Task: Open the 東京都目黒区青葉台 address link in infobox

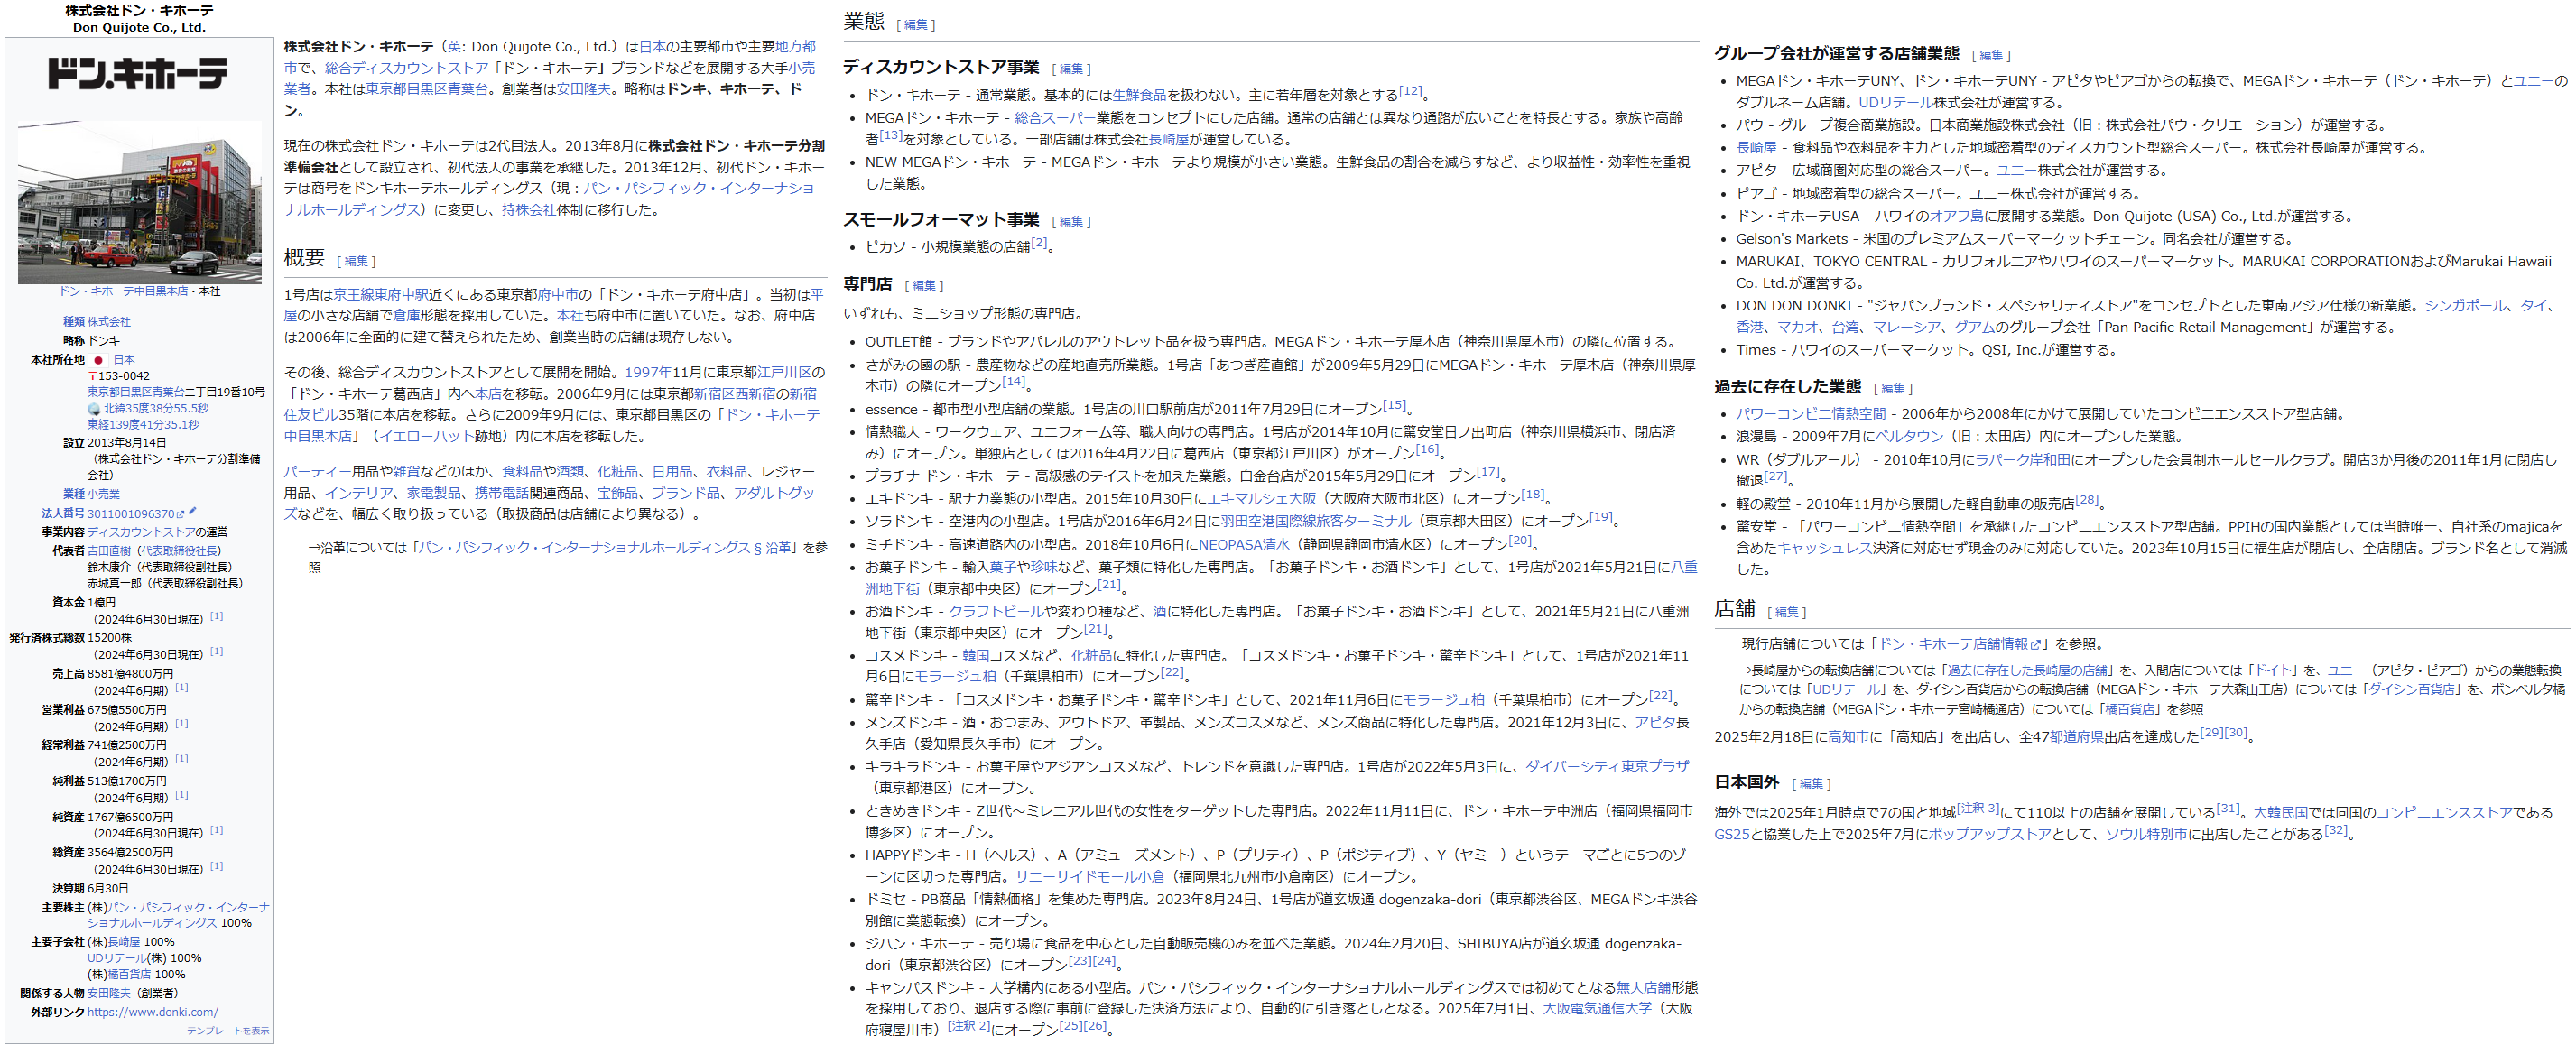Action: (x=135, y=392)
